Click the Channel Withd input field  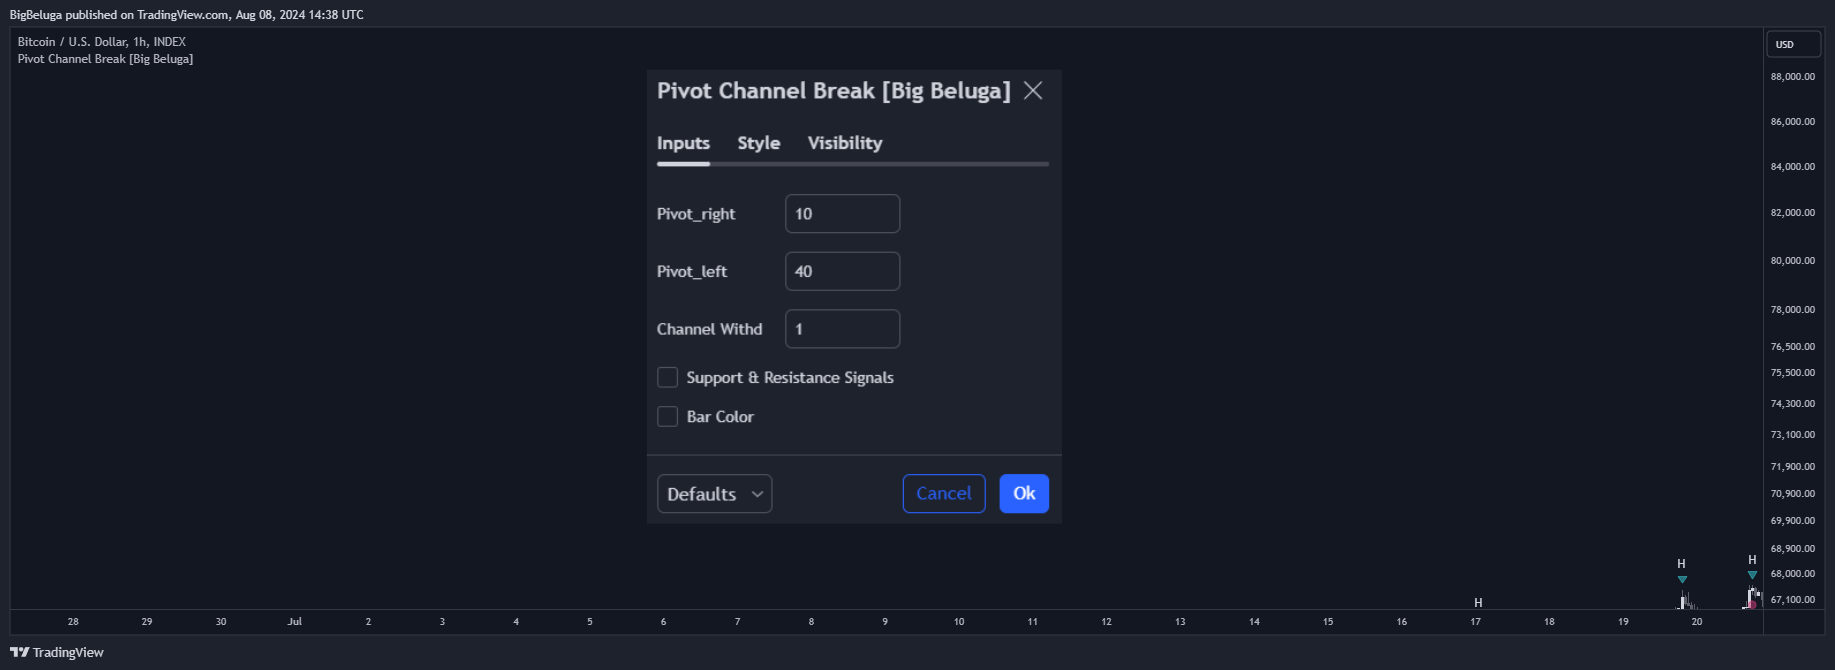(x=842, y=329)
